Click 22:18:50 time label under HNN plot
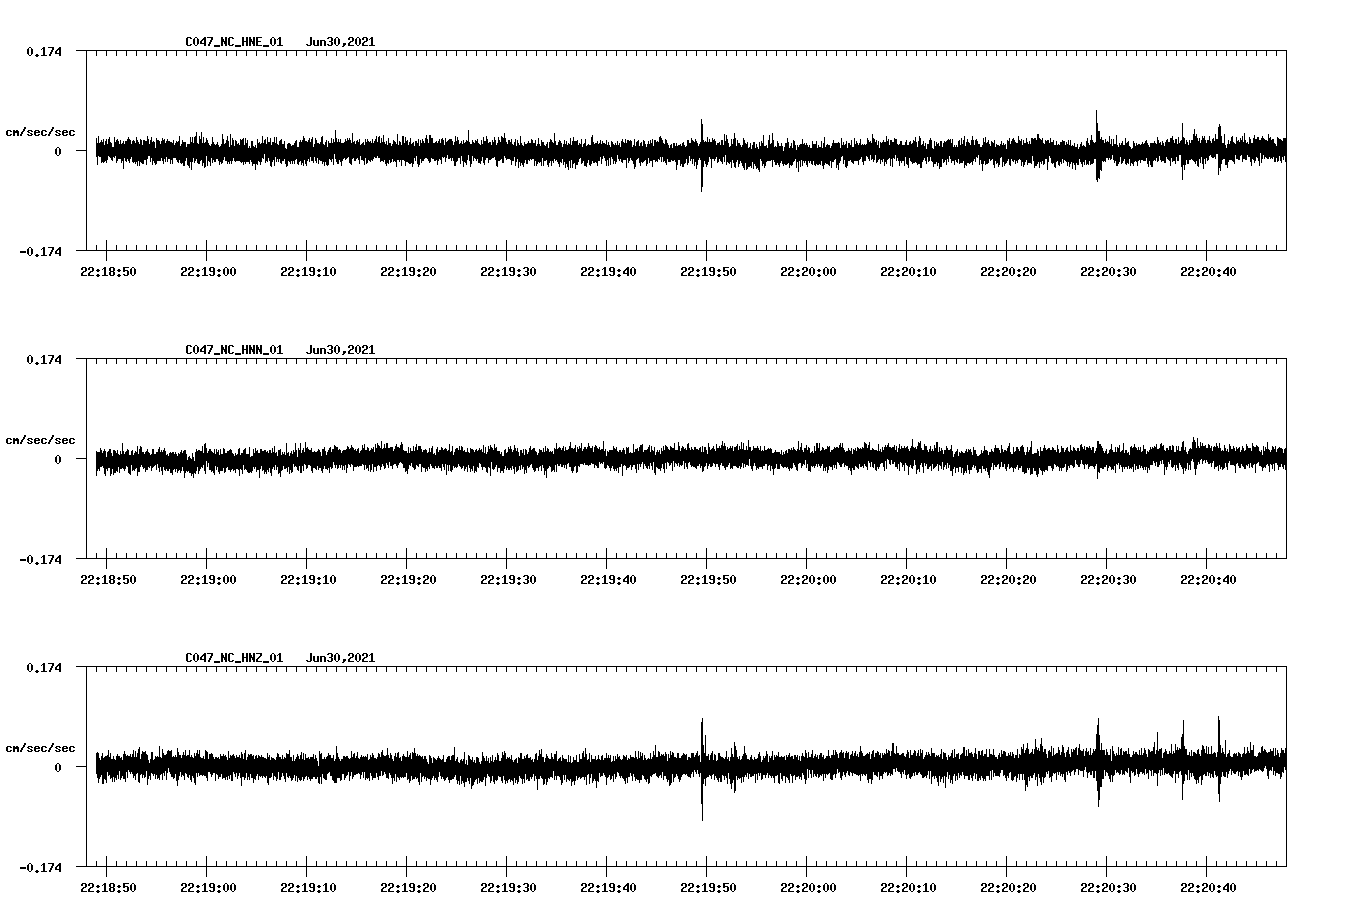The image size is (1358, 924). tap(108, 580)
